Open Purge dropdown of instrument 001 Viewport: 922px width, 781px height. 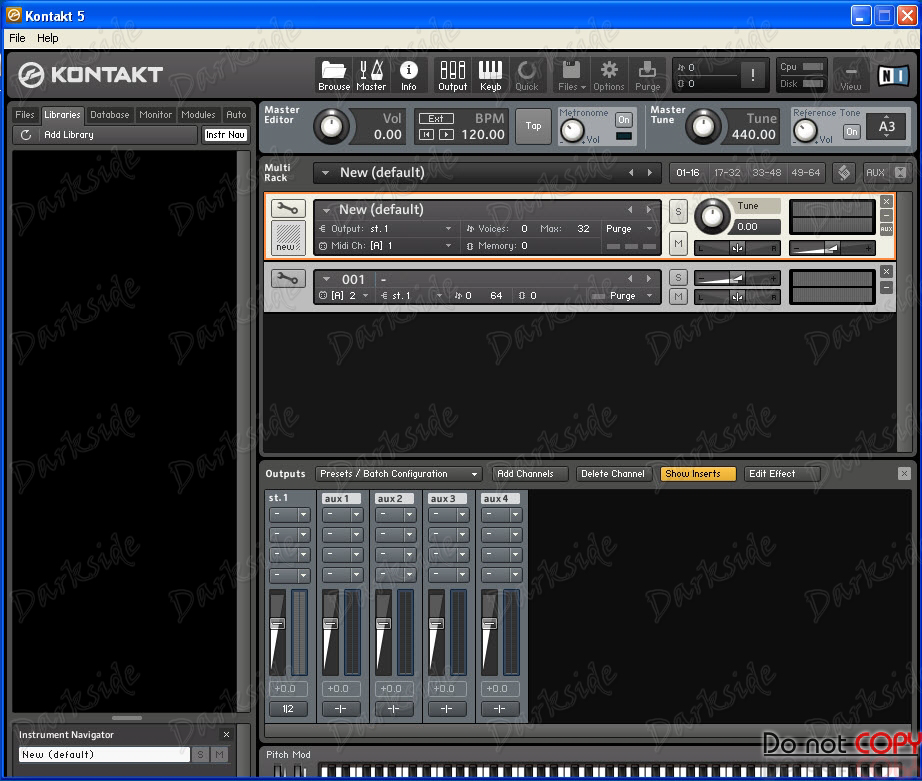coord(649,296)
